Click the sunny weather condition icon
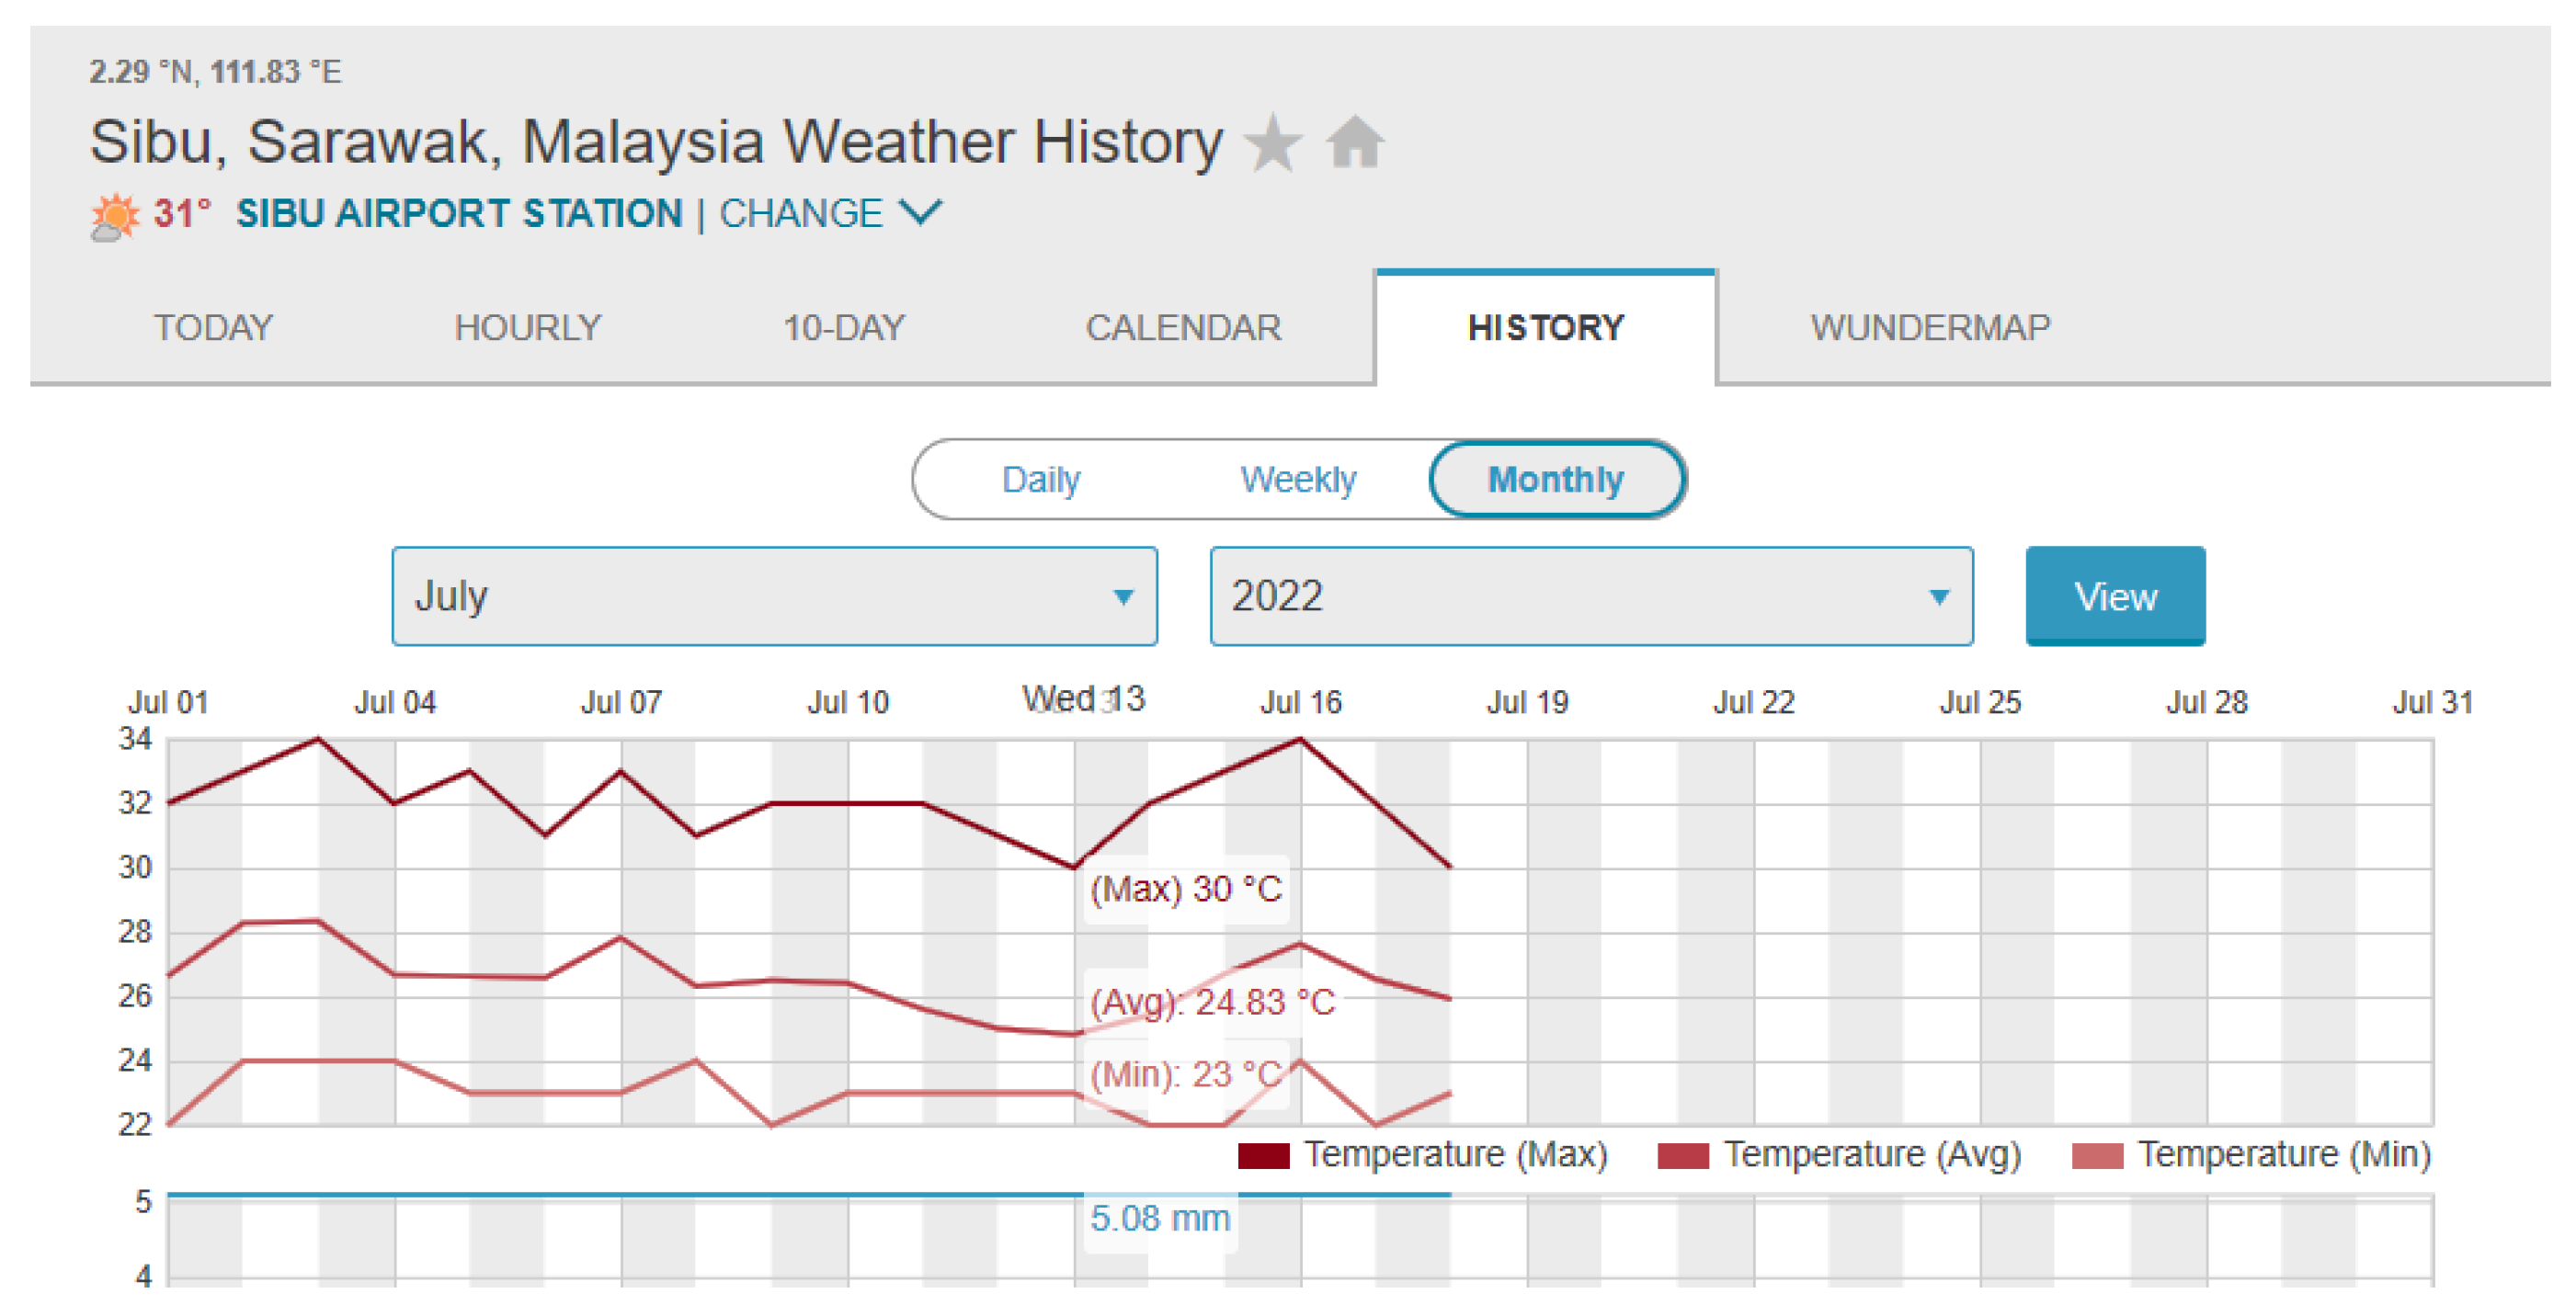Screen dimensions: 2576x1316 115,216
